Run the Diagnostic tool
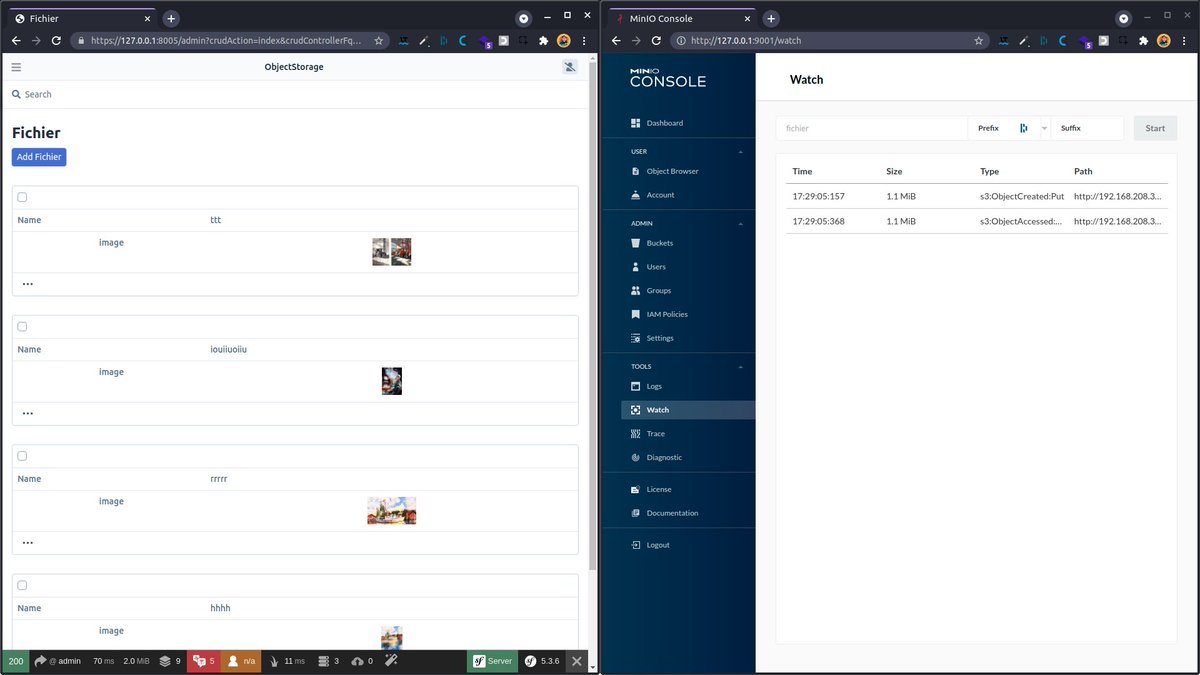This screenshot has width=1200, height=675. point(664,457)
